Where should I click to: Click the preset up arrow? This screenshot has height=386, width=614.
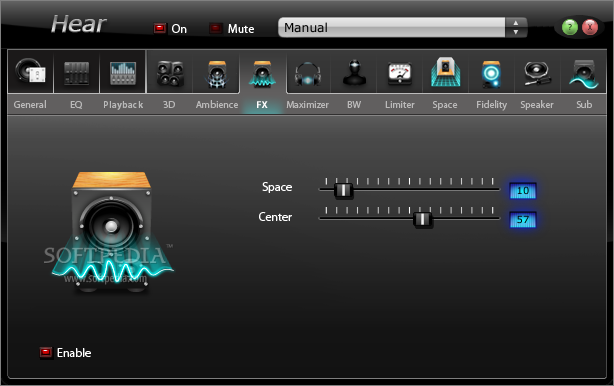(x=516, y=23)
